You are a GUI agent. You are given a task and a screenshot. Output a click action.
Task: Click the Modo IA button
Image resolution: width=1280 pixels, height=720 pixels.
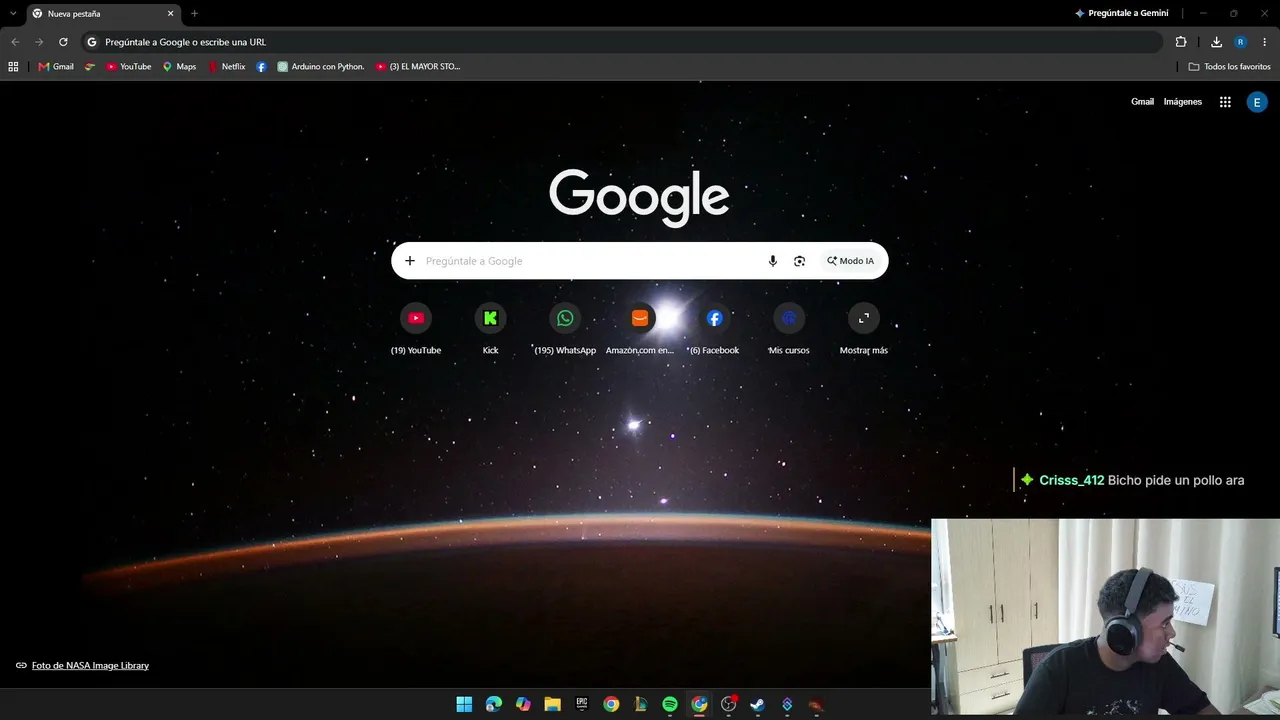850,261
